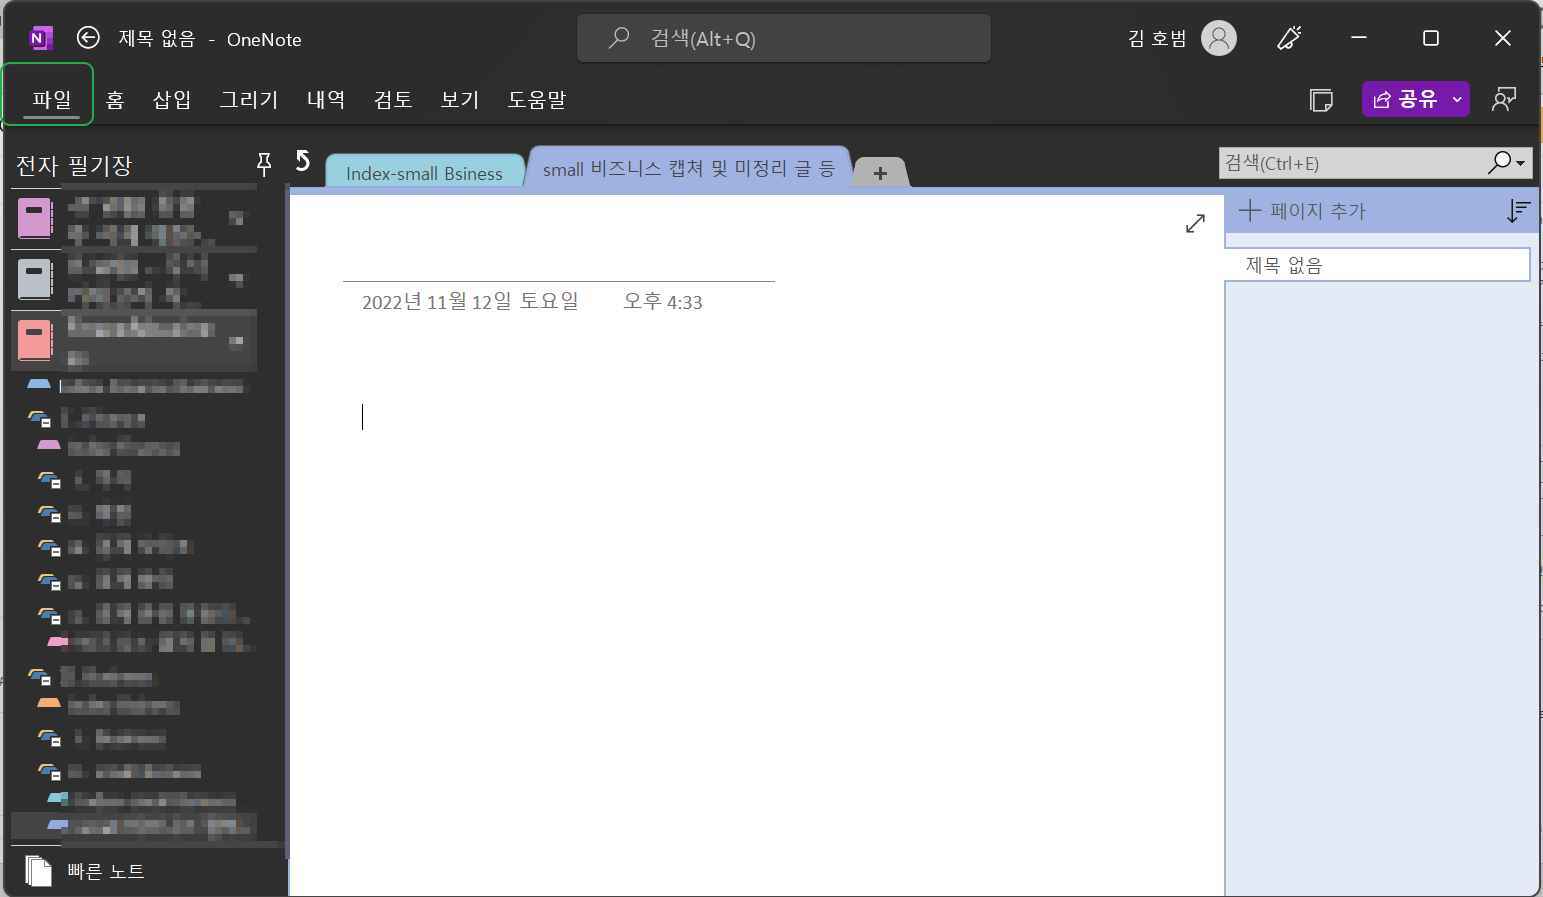Collapse the purple notebook chevron
Screen dimensions: 1543x897
click(x=237, y=218)
